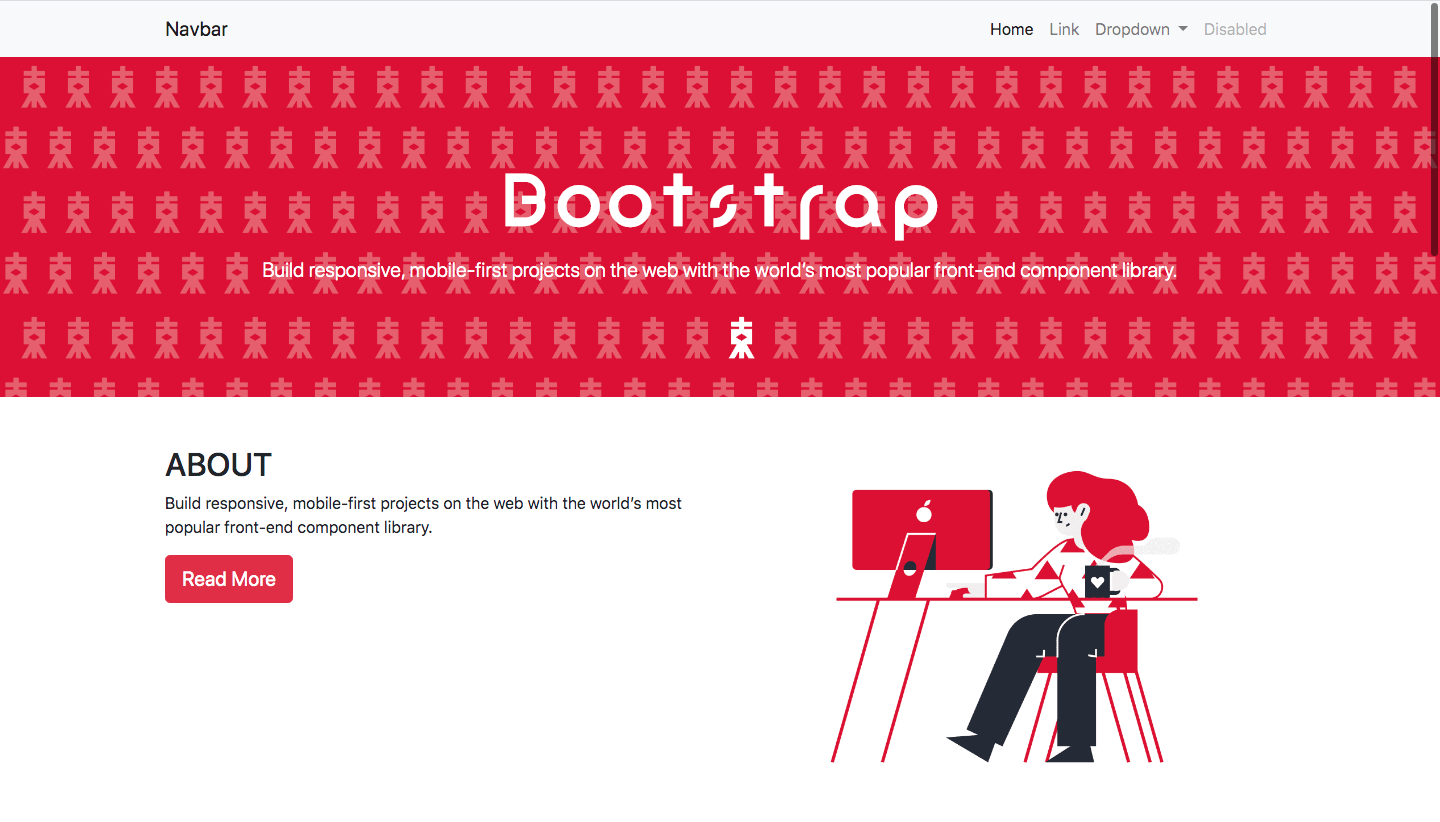The image size is (1440, 822).
Task: Select the Link nav item
Action: (x=1064, y=29)
